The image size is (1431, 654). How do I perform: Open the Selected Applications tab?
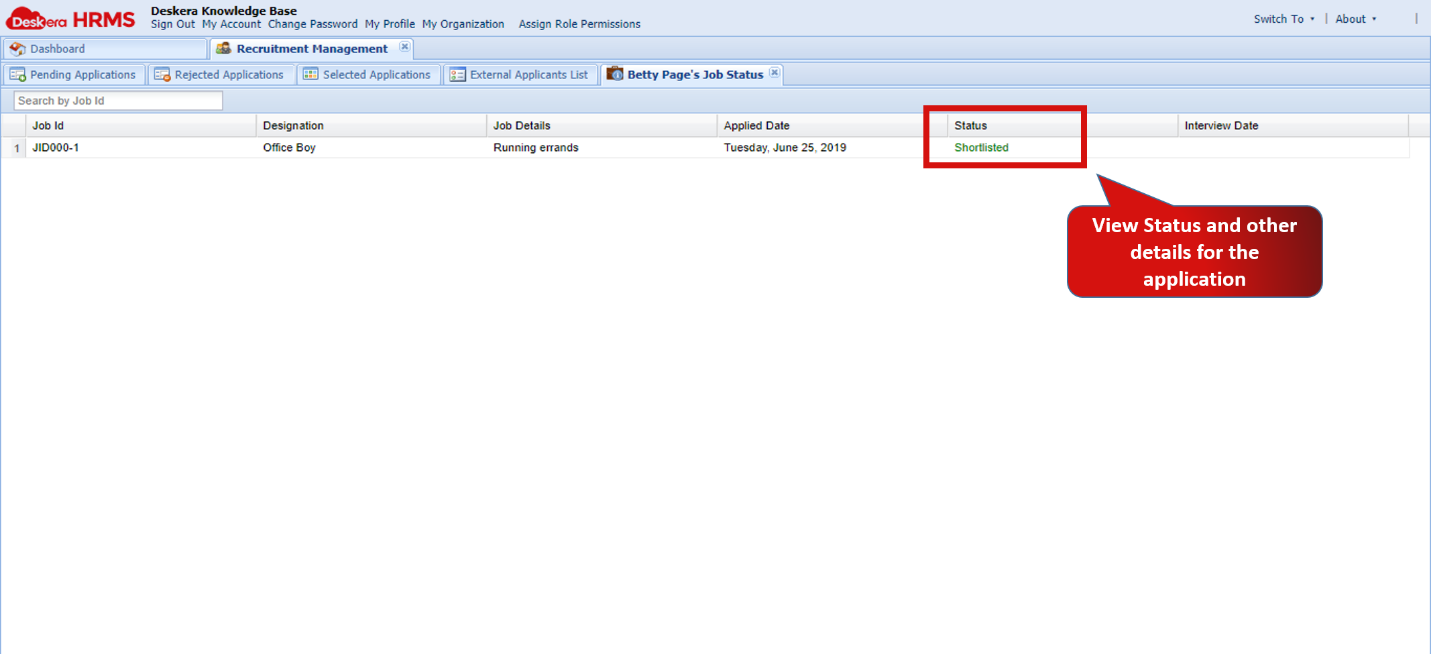coord(368,75)
